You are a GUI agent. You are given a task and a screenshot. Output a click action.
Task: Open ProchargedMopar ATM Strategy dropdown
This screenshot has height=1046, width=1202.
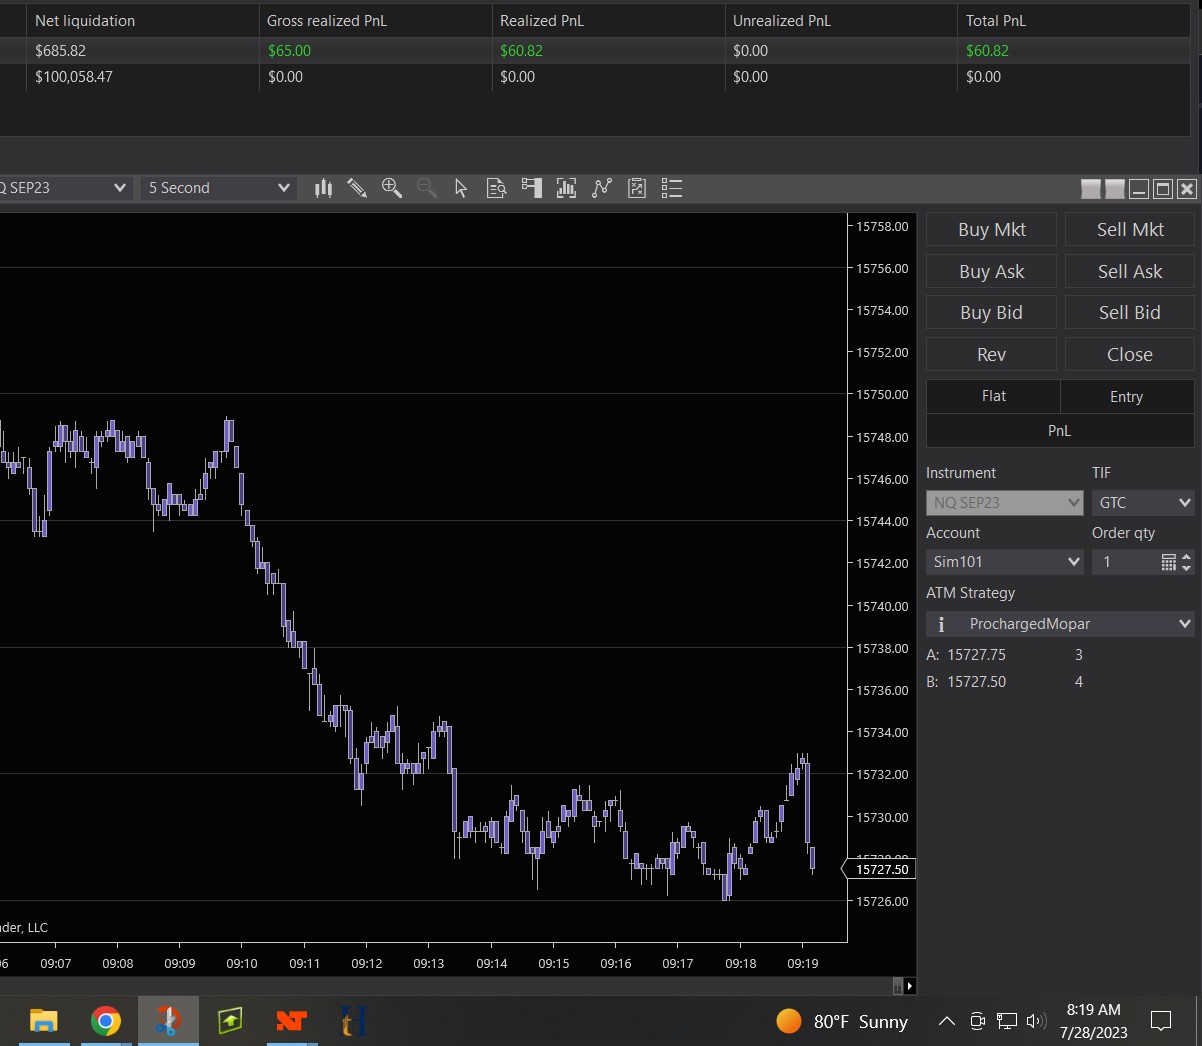[1060, 624]
